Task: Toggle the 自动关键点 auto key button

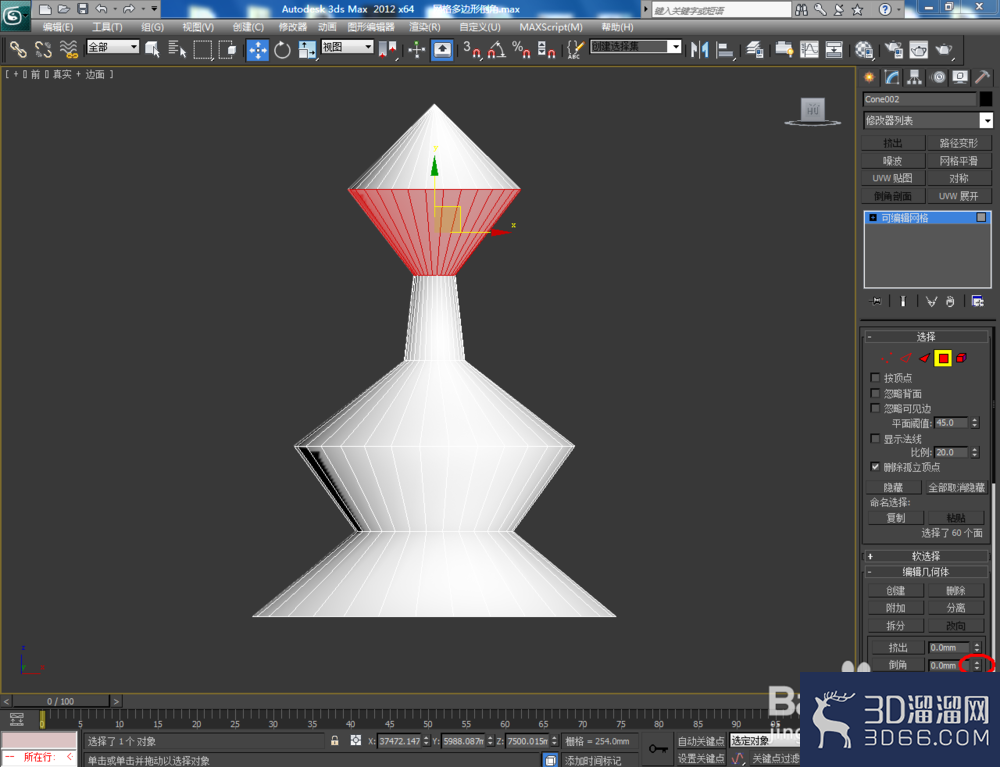Action: (701, 741)
